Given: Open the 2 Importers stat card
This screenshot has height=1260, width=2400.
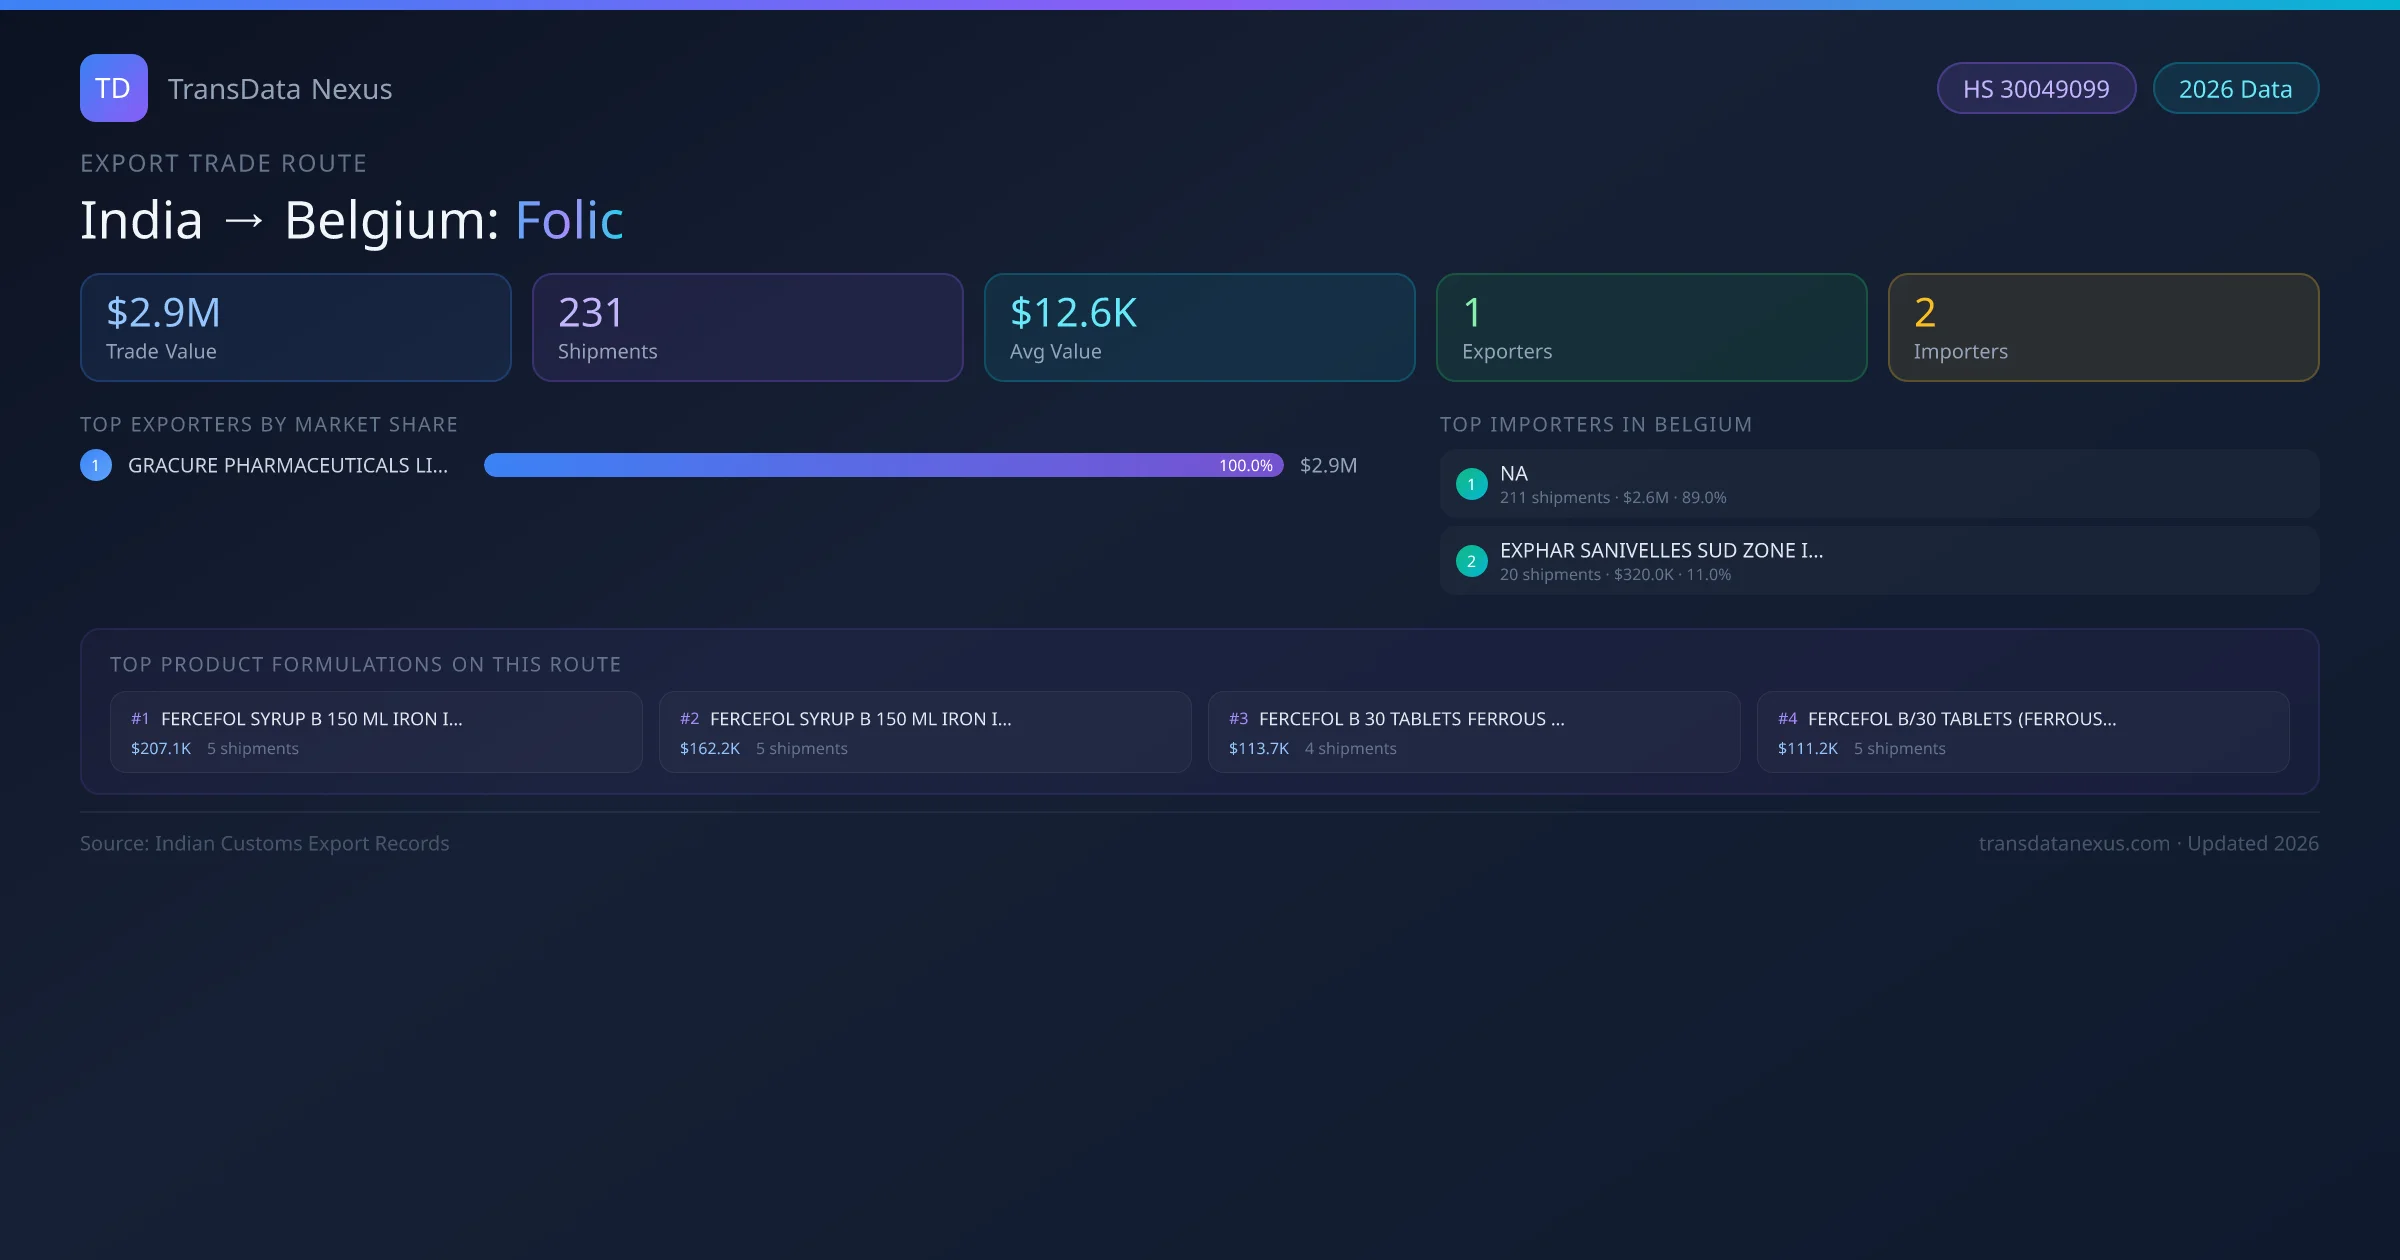Looking at the screenshot, I should 2103,327.
